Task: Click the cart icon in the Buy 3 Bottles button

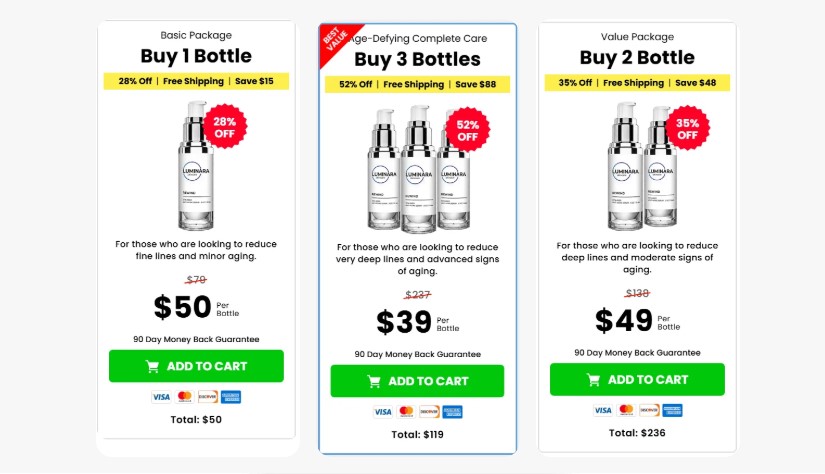Action: tap(373, 381)
